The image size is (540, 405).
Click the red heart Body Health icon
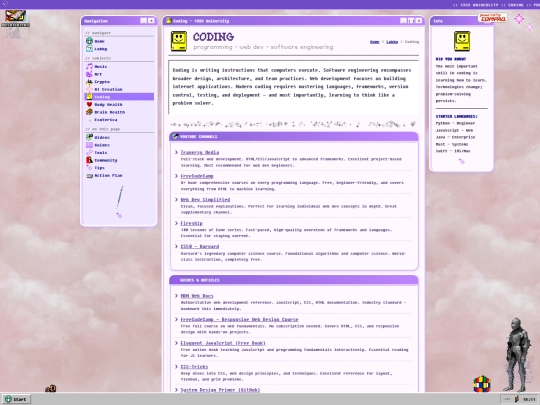(89, 104)
